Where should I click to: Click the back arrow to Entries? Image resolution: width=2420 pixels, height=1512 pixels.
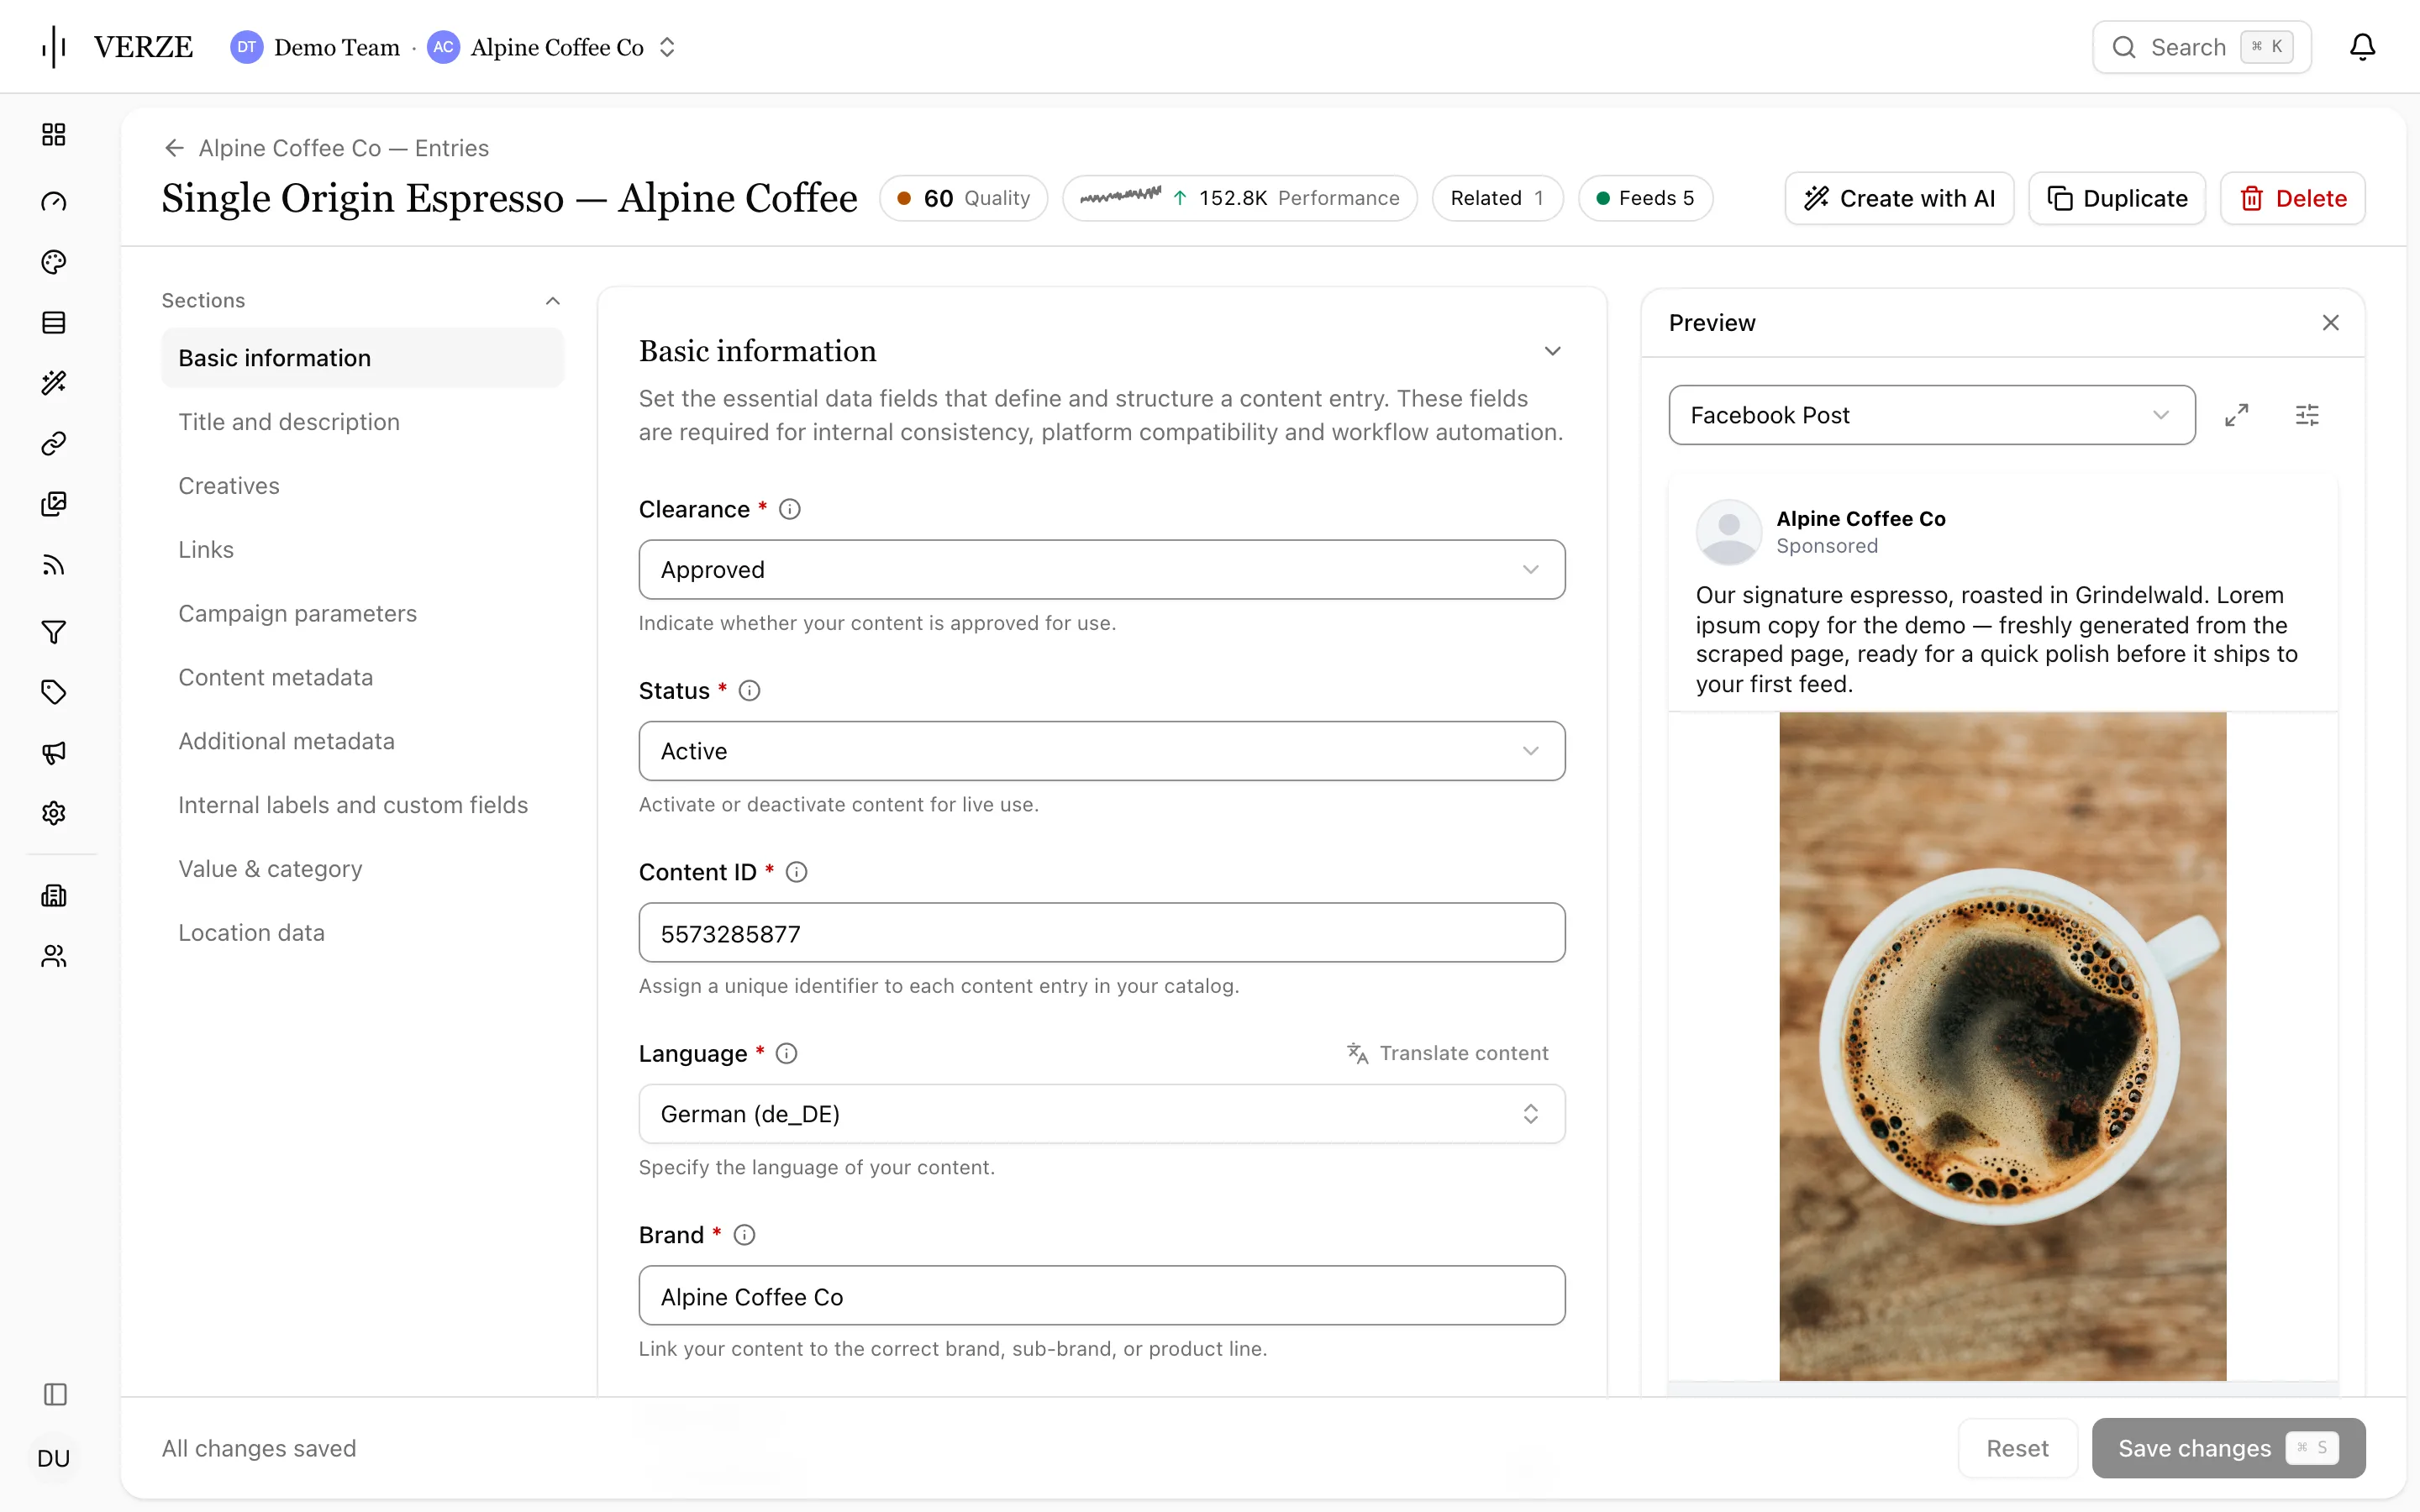pyautogui.click(x=175, y=148)
